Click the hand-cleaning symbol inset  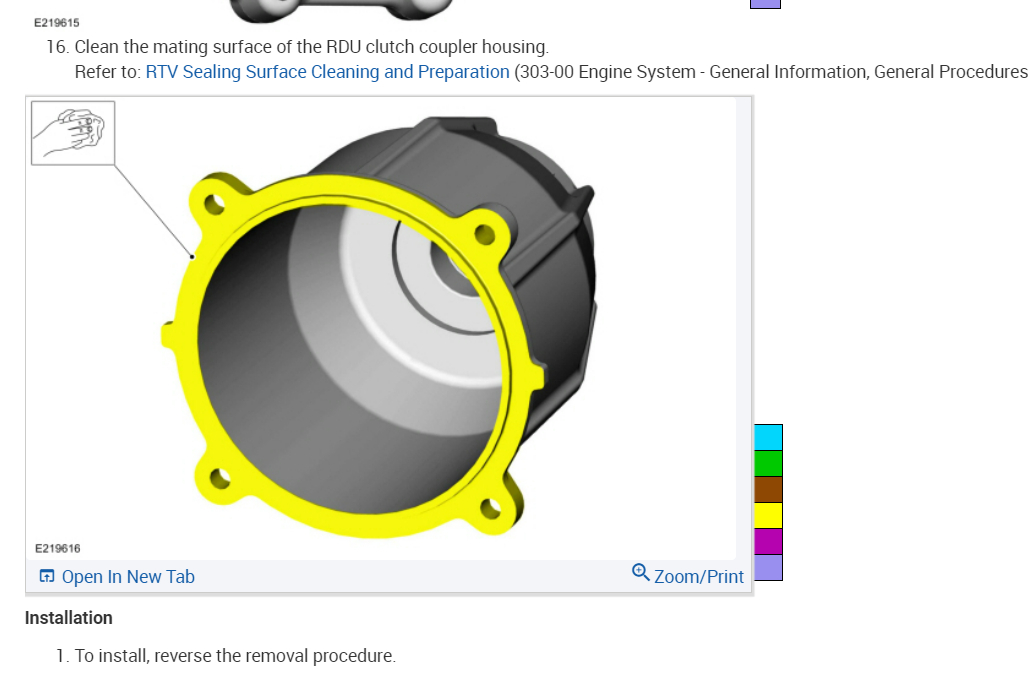tap(73, 133)
